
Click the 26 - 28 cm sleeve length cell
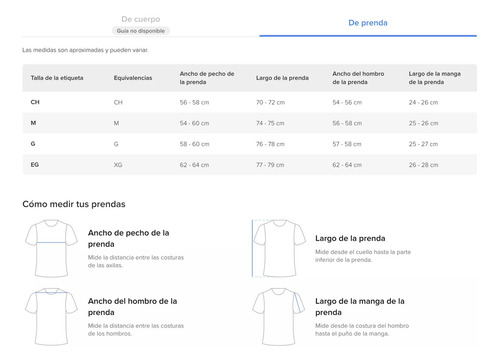pos(423,165)
